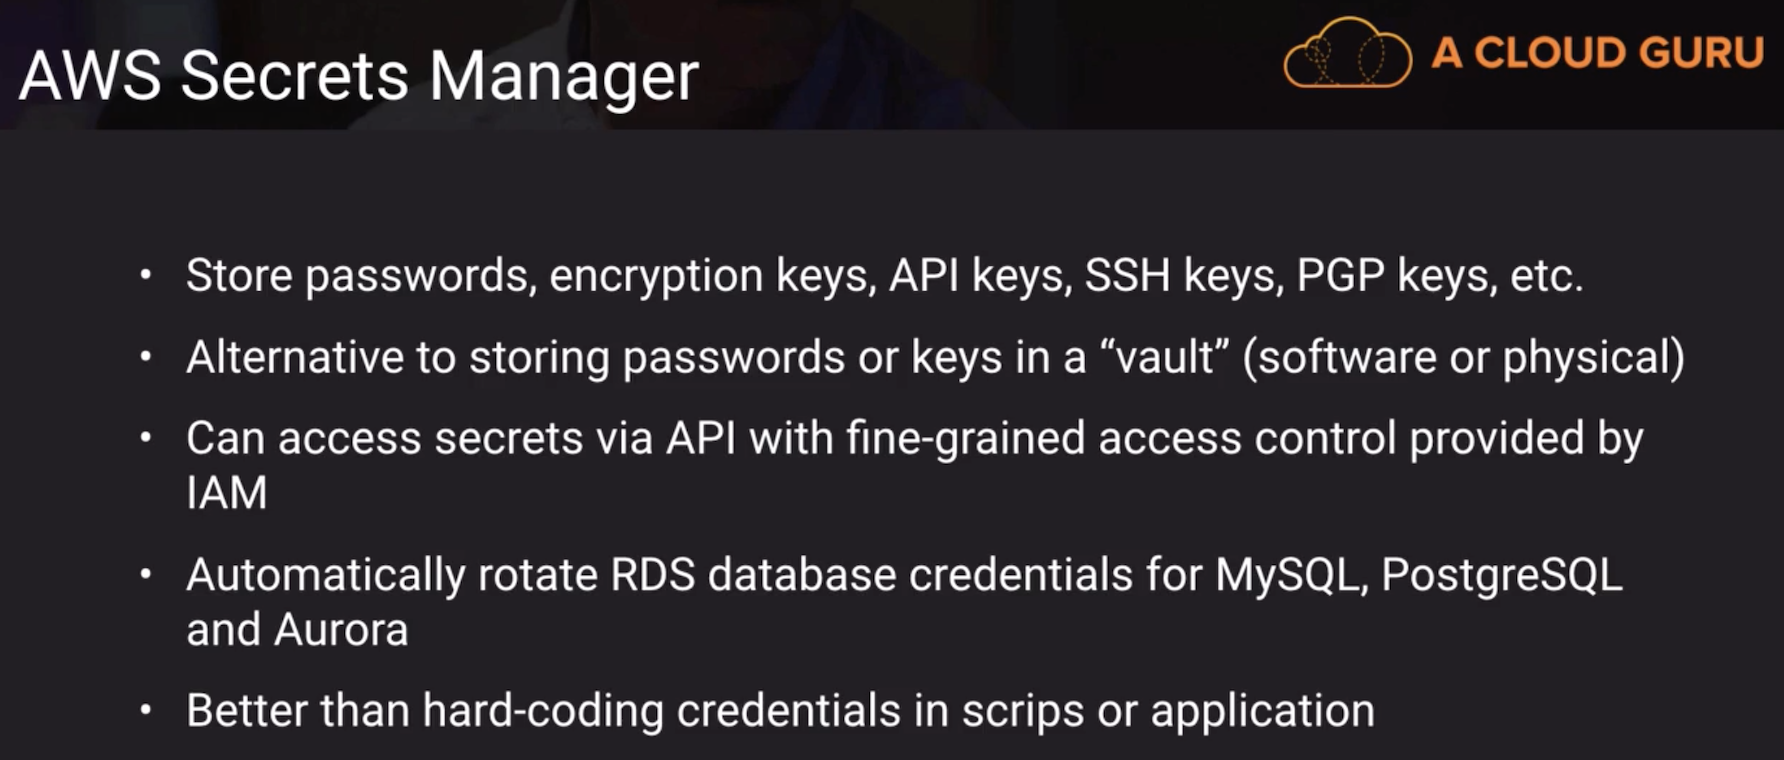Image resolution: width=1784 pixels, height=760 pixels.
Task: Select the word "IAM" in third bullet
Action: 227,493
